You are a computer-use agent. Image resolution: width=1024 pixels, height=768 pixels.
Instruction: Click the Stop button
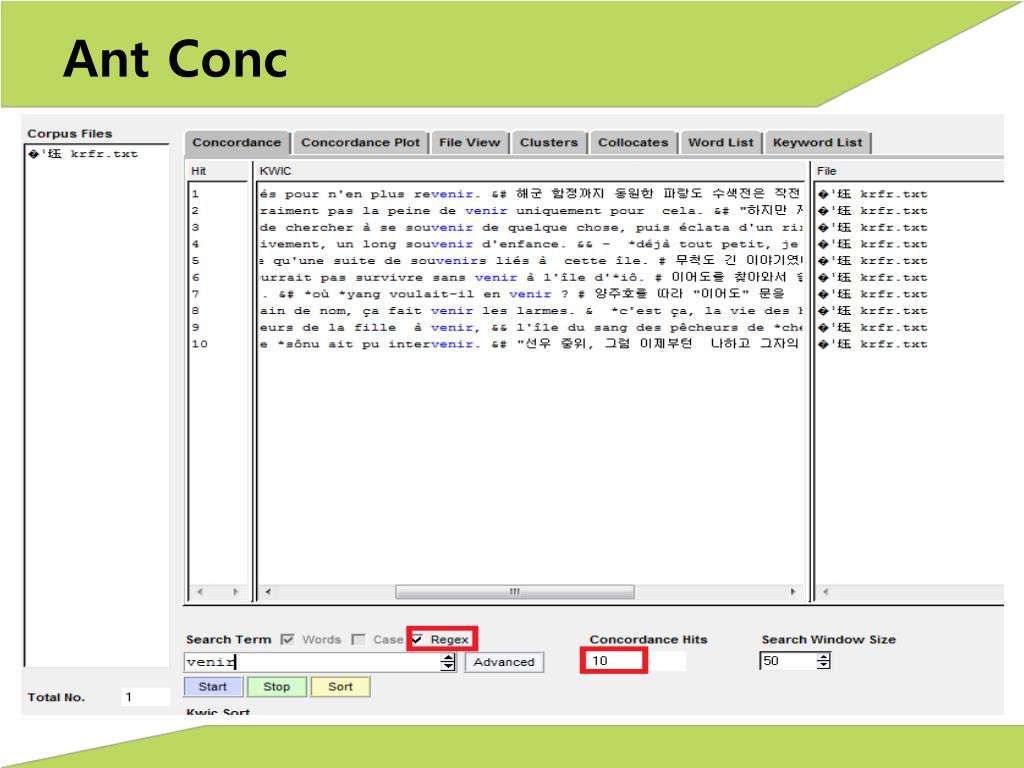pos(276,687)
